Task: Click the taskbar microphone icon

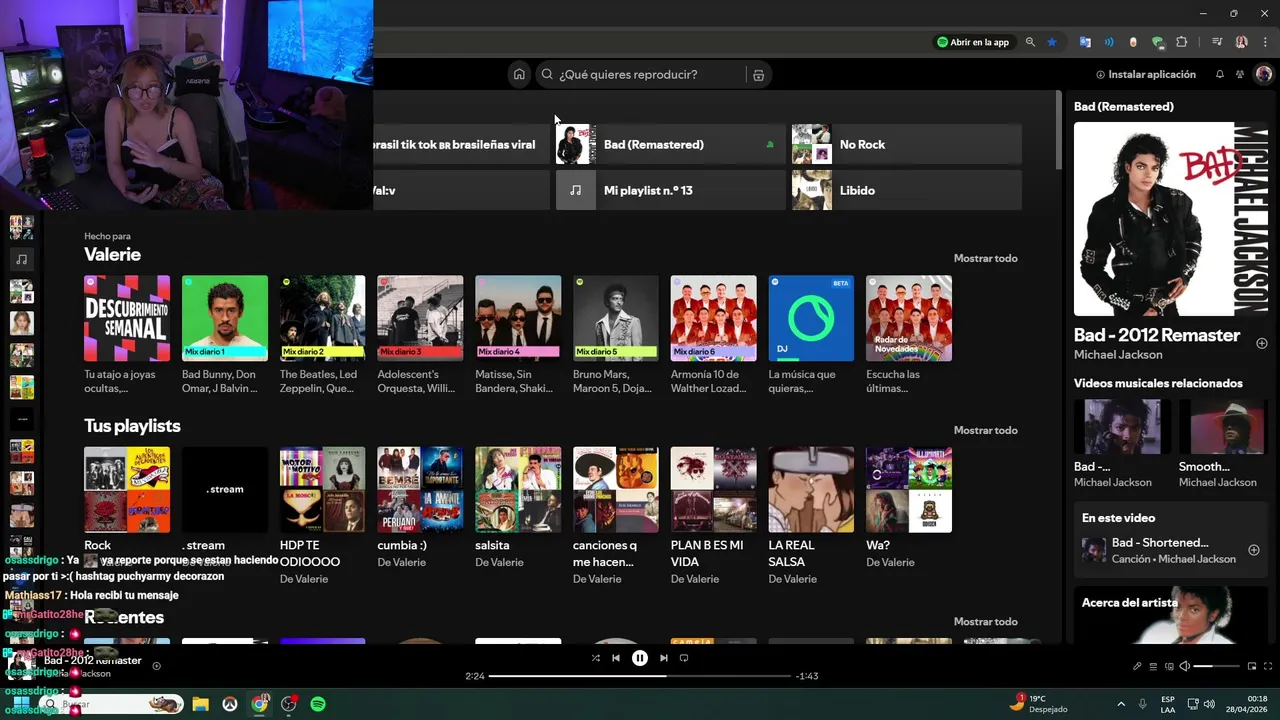Action: pyautogui.click(x=1142, y=704)
